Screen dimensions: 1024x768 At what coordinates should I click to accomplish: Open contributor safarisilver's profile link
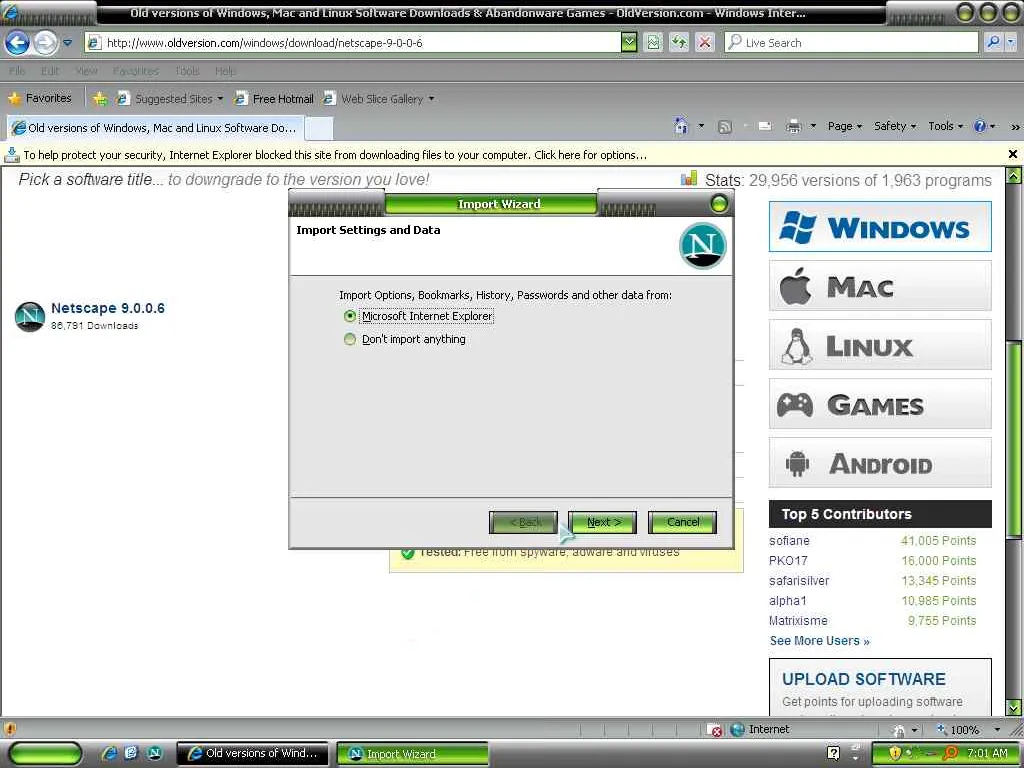(799, 581)
